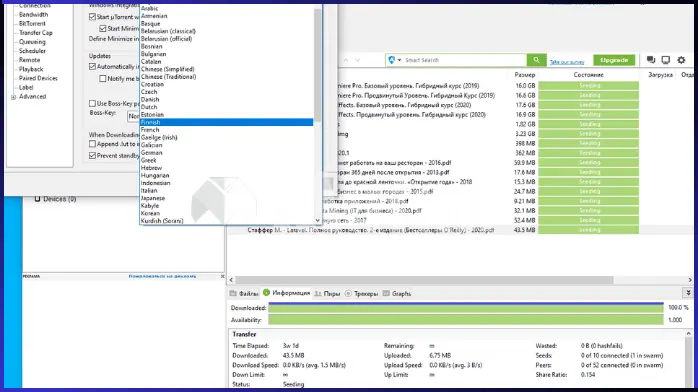Click the shield icon in Smart Search
This screenshot has width=698, height=392.
[x=391, y=60]
